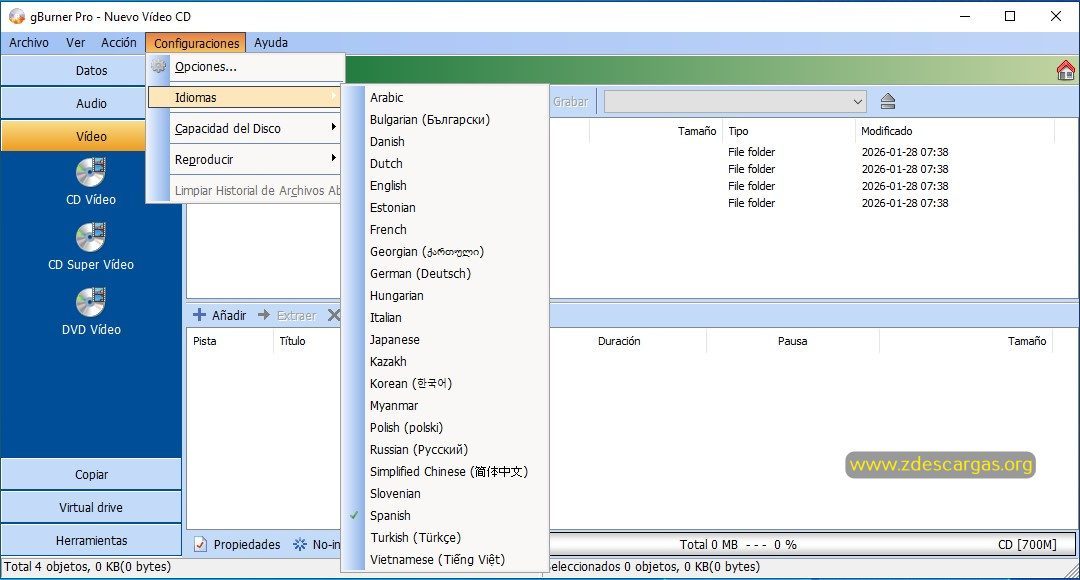The image size is (1080, 580).
Task: Click the Pausa column header
Action: tap(793, 341)
